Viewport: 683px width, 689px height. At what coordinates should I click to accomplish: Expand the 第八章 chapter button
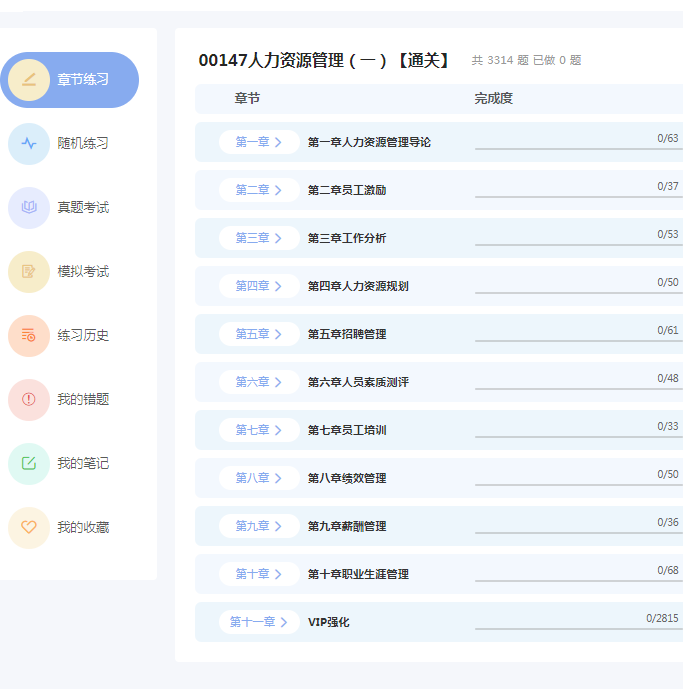259,478
